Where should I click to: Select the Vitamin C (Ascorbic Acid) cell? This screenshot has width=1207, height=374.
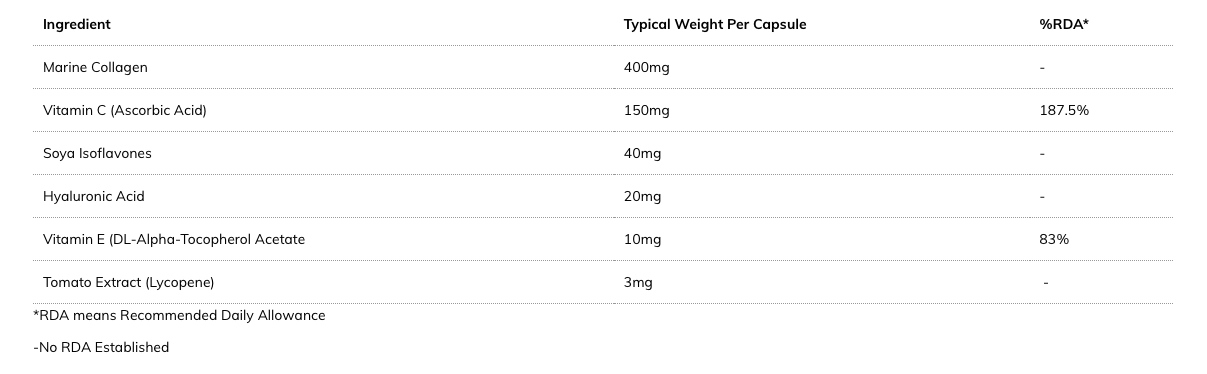point(125,110)
